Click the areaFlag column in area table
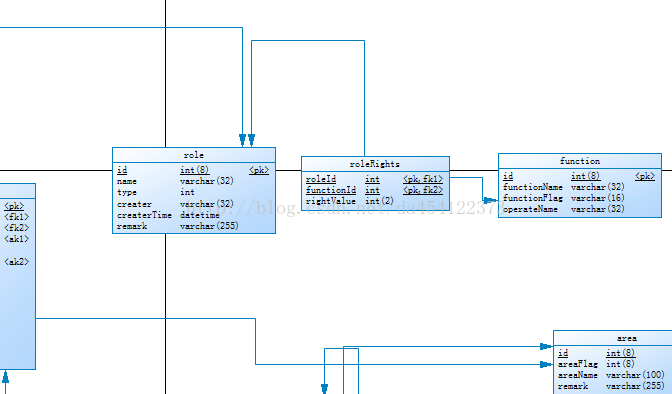This screenshot has height=394, width=672. point(578,364)
